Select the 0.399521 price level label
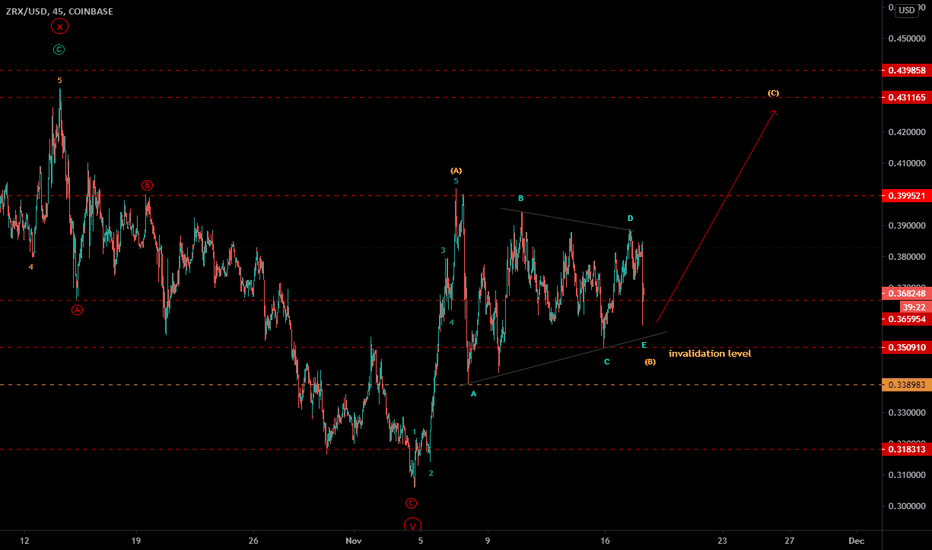The width and height of the screenshot is (932, 550). (906, 196)
